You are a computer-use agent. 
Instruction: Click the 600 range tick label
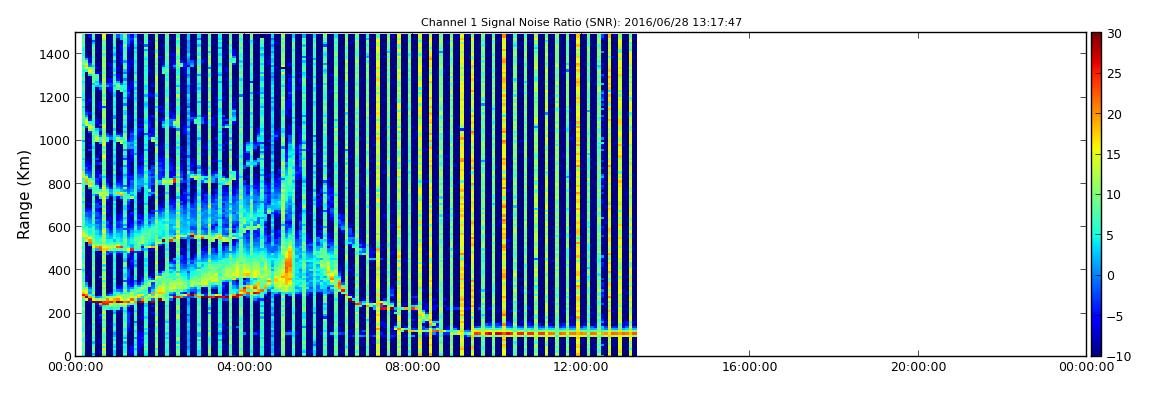pos(59,227)
